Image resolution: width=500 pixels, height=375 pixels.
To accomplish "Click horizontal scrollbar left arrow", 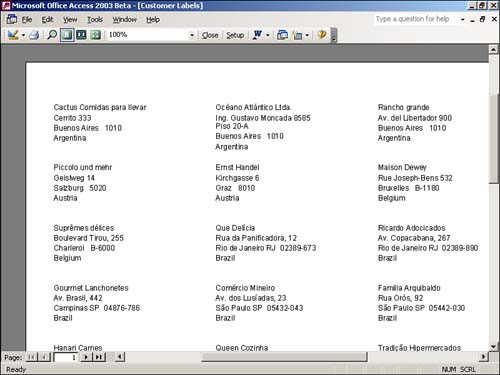I will pos(120,357).
